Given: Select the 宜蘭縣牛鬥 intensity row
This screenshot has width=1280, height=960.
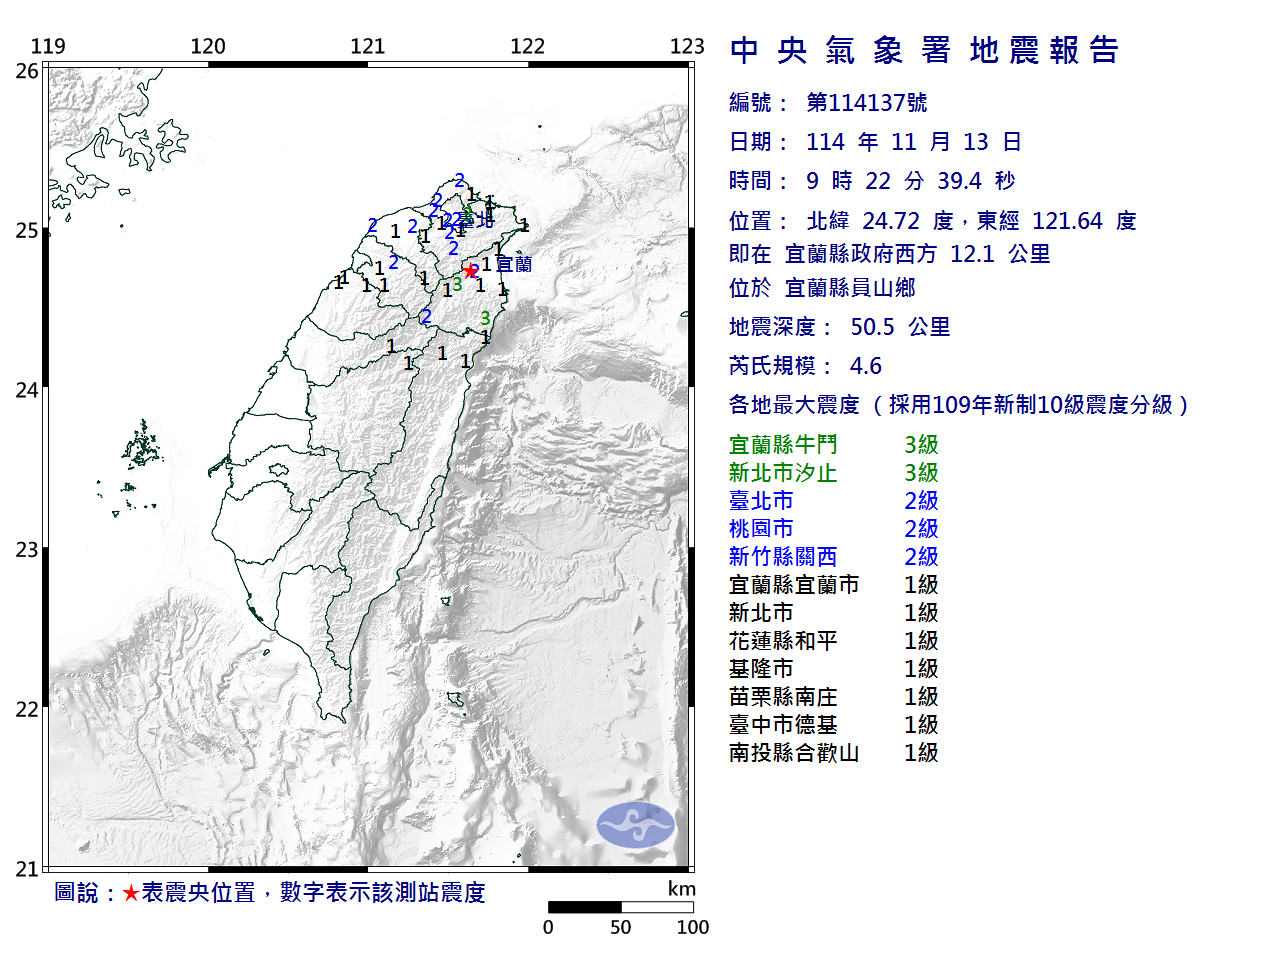Looking at the screenshot, I should [x=833, y=445].
